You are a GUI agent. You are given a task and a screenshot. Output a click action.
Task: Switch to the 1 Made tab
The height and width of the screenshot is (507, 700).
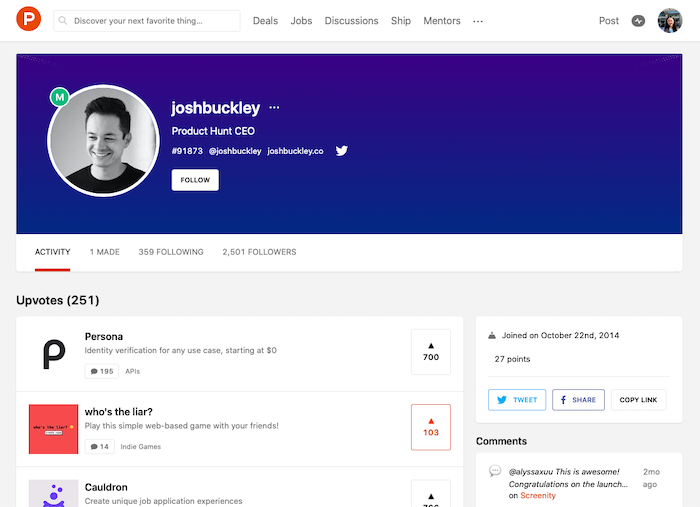point(104,252)
